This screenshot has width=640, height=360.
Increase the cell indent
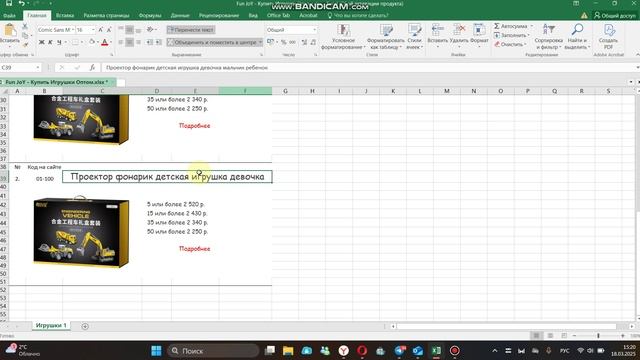[x=158, y=42]
